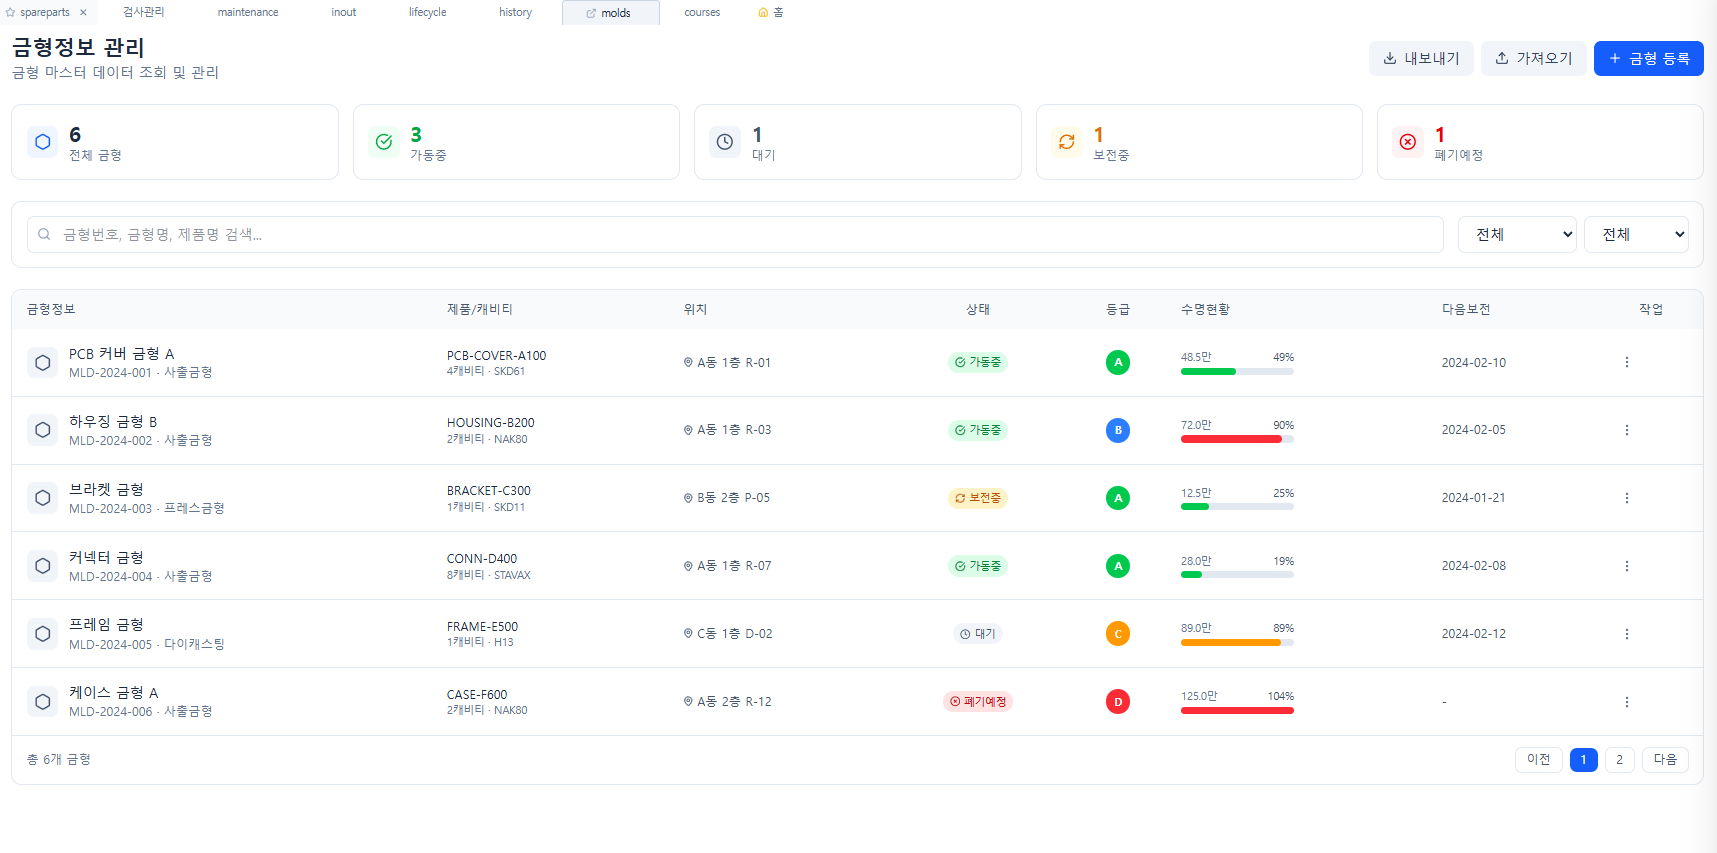Close the spareparts tab
This screenshot has height=853, width=1717.
click(x=83, y=12)
